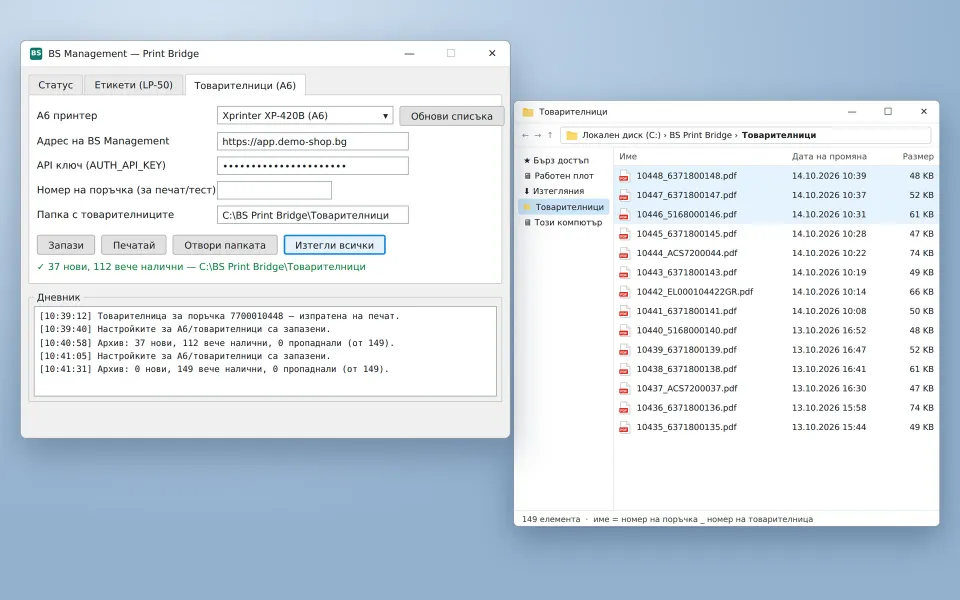
Task: Select file 10441_6371800141.pdf
Action: 776,311
